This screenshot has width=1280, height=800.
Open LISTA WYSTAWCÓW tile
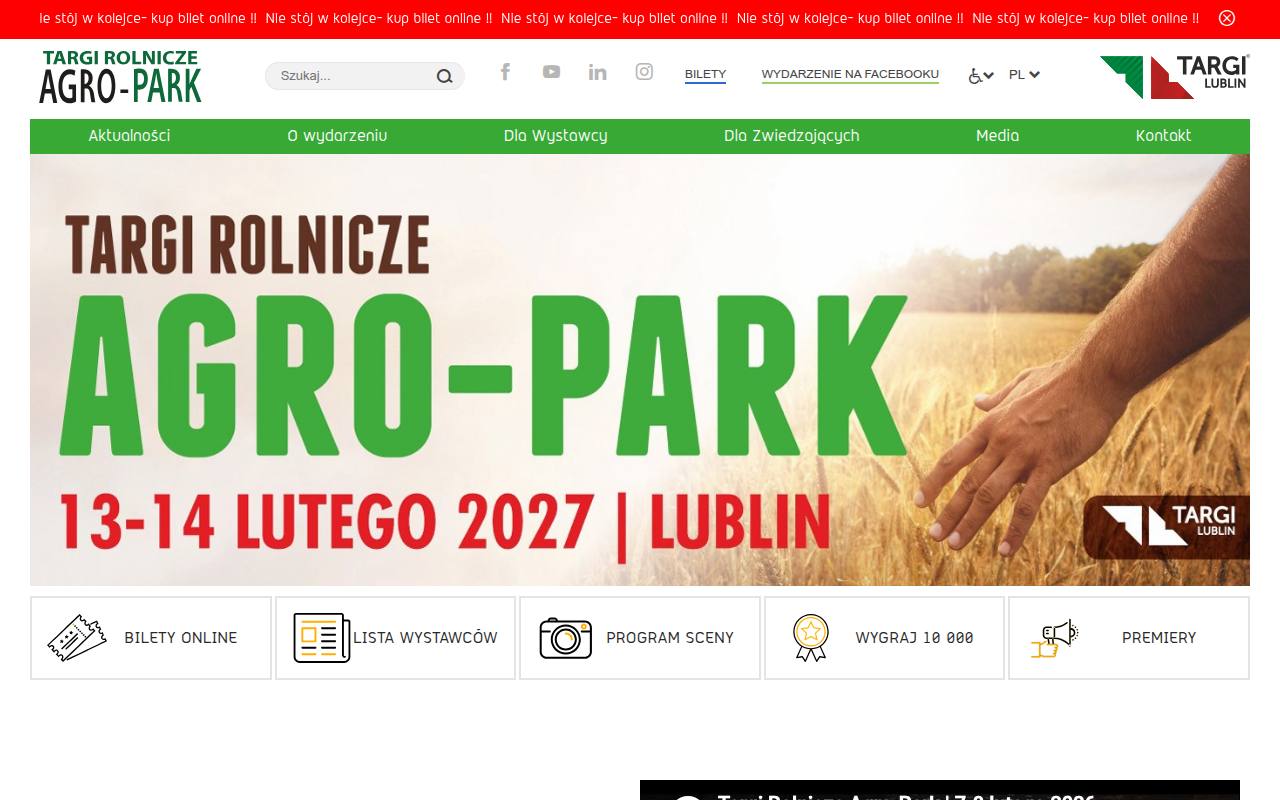[x=395, y=638]
